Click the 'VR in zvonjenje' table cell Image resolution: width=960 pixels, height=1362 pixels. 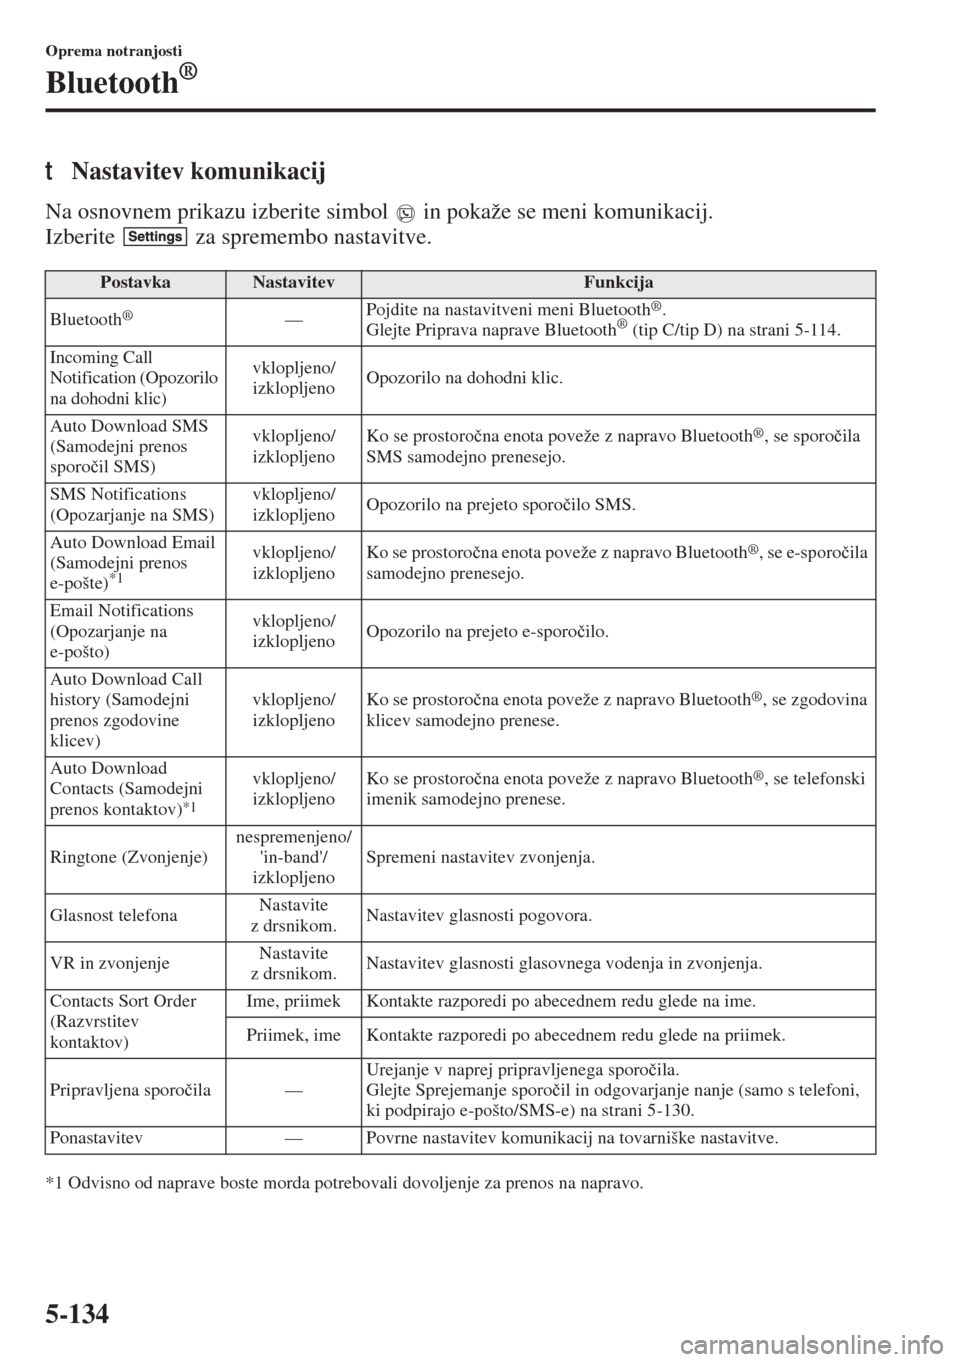click(x=135, y=964)
